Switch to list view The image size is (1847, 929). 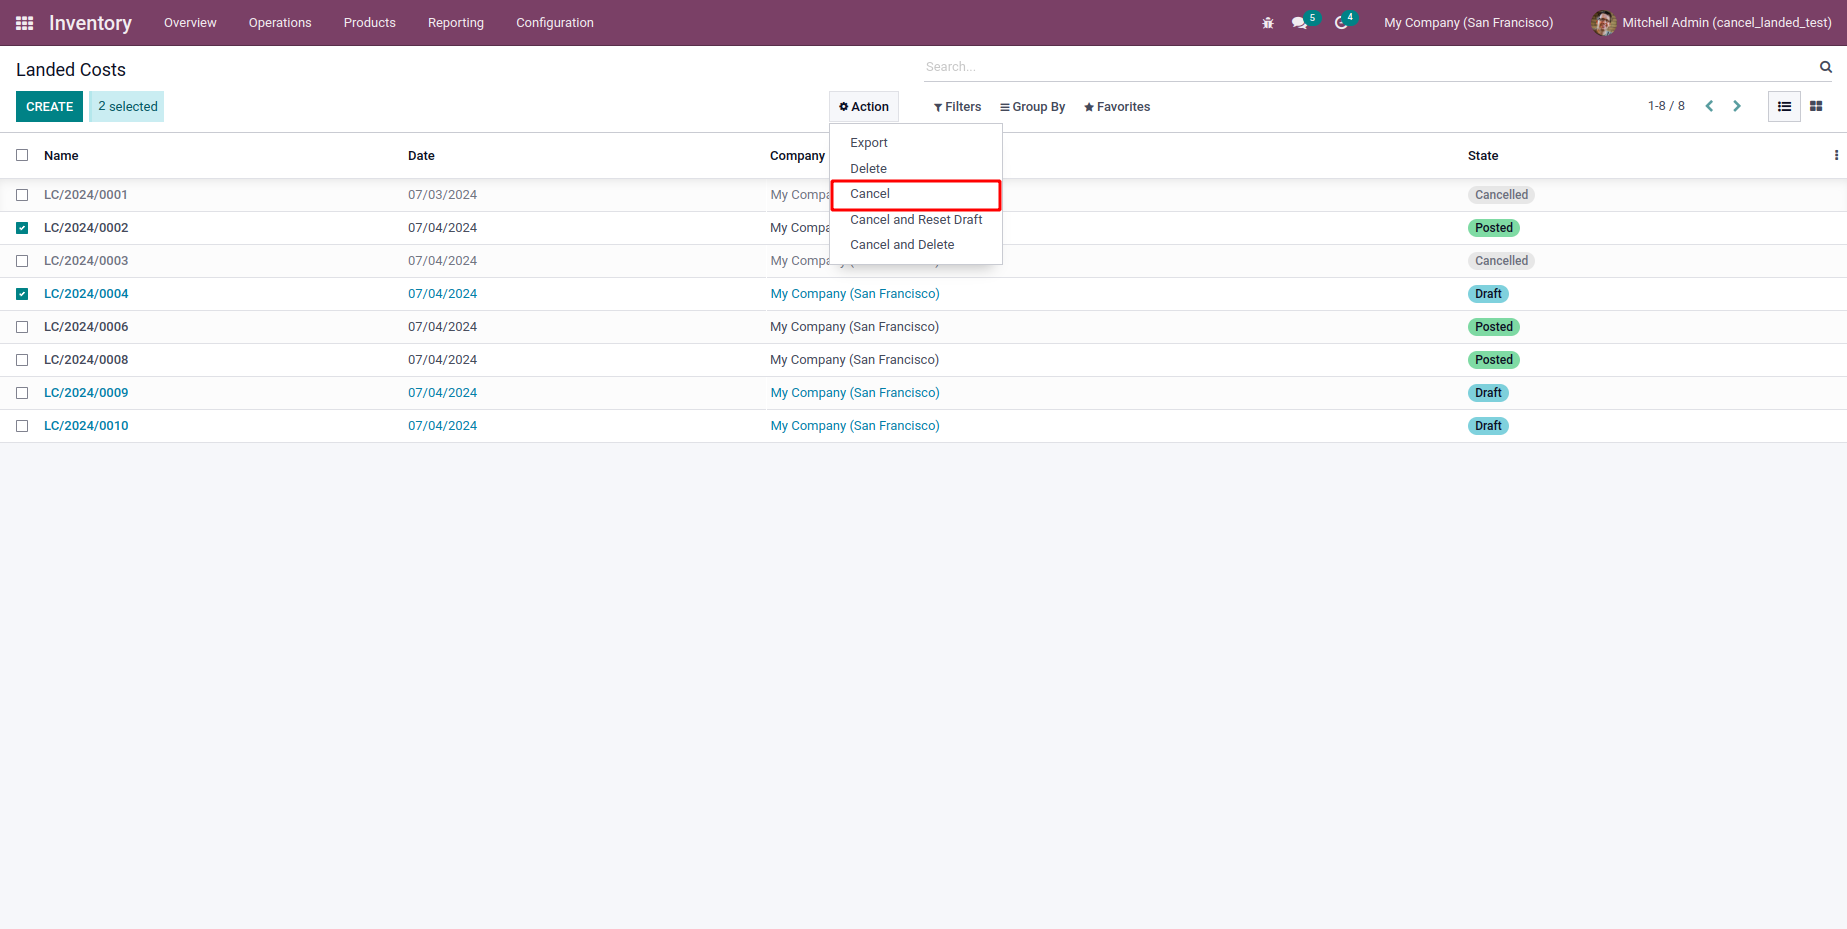1784,106
